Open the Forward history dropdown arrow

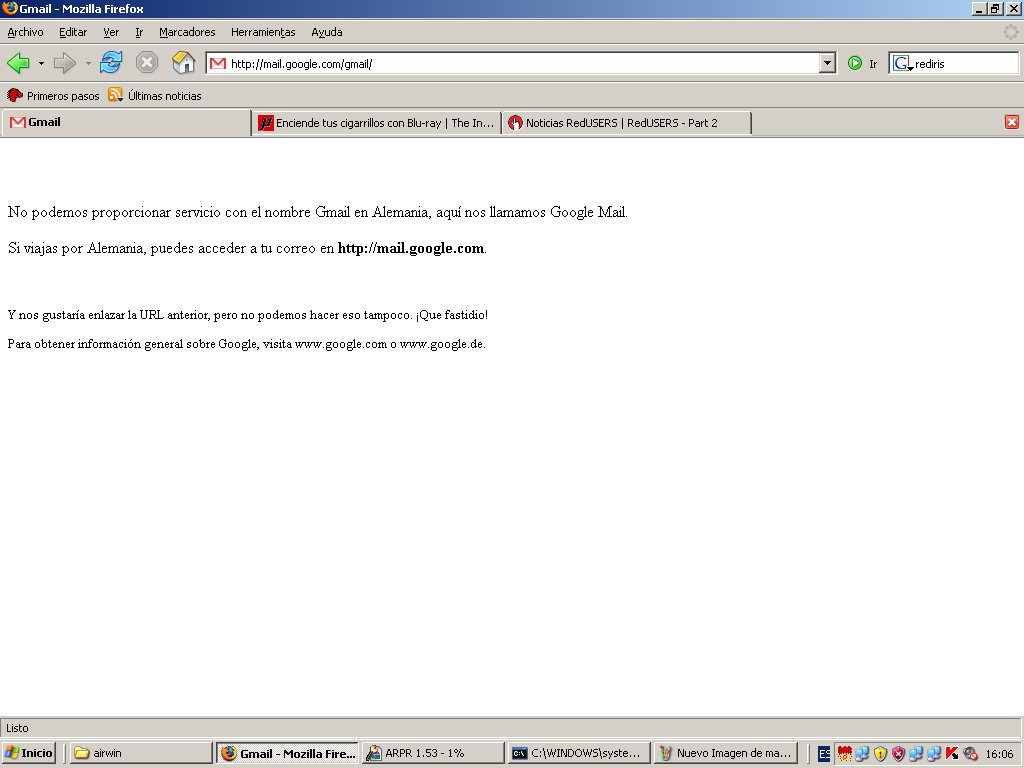[x=88, y=63]
